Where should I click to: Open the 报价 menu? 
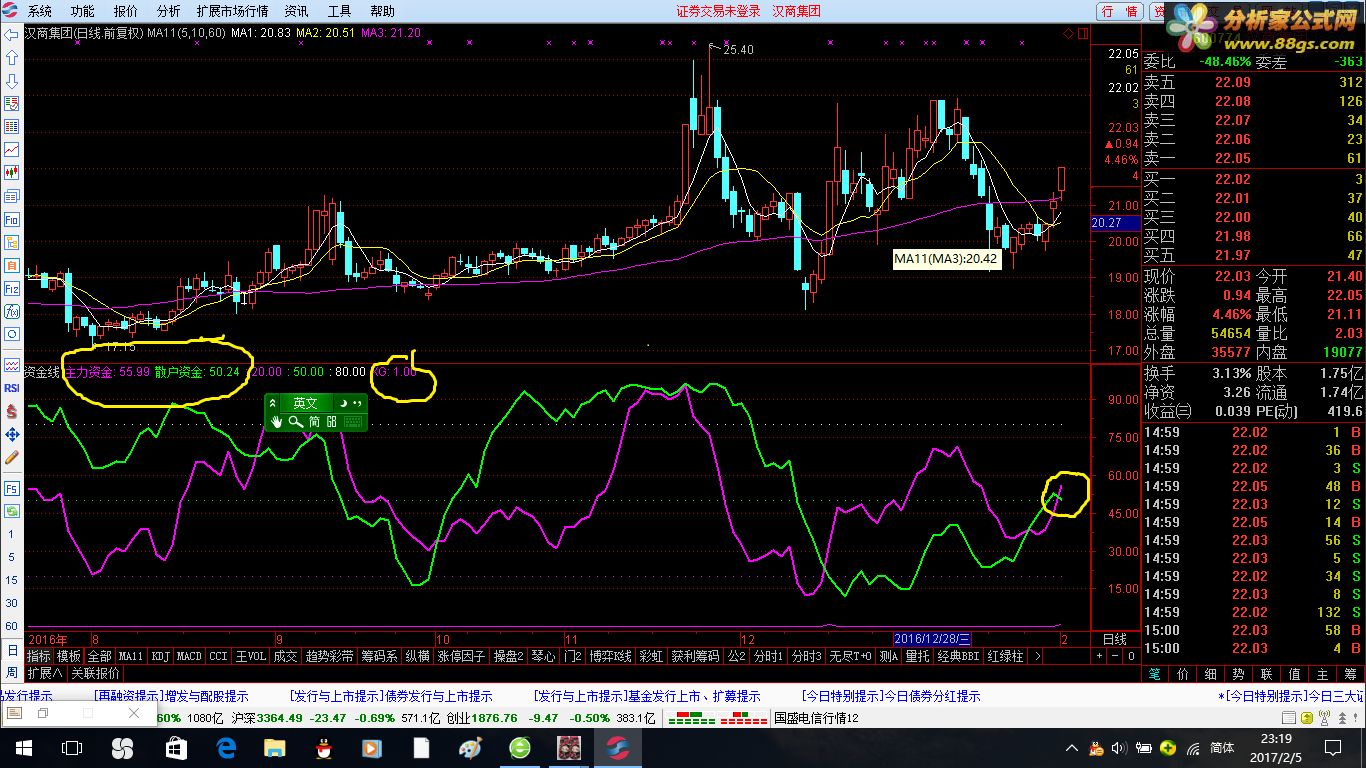[x=126, y=11]
